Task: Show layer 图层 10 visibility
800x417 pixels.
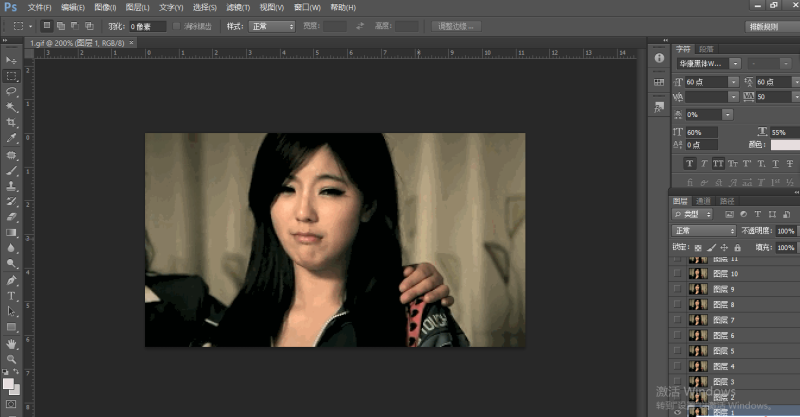Action: [x=677, y=273]
